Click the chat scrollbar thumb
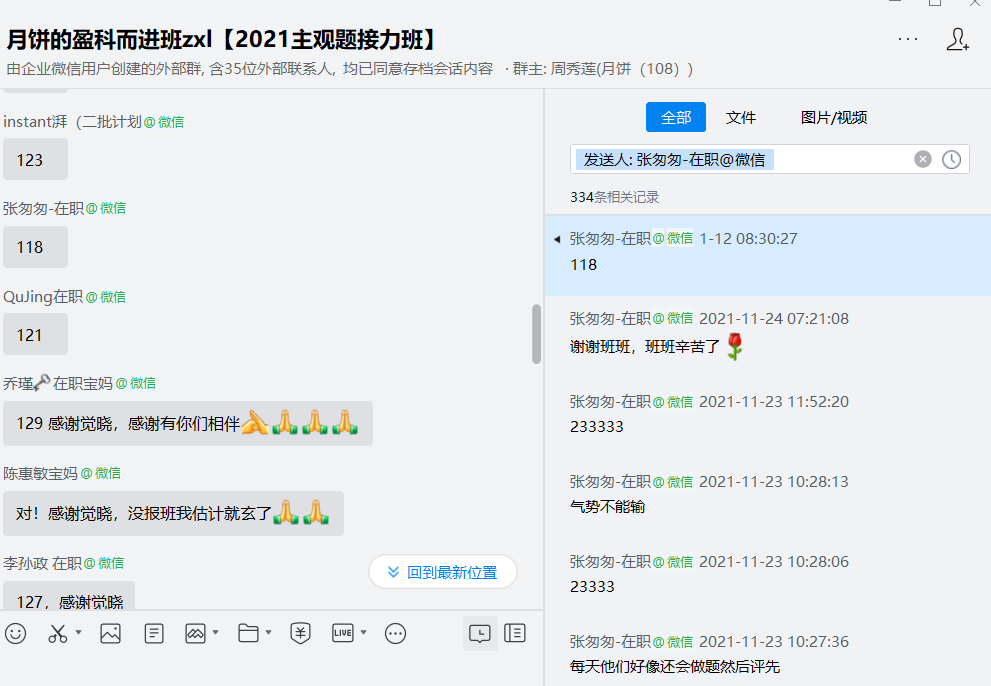The image size is (991, 686). point(537,334)
